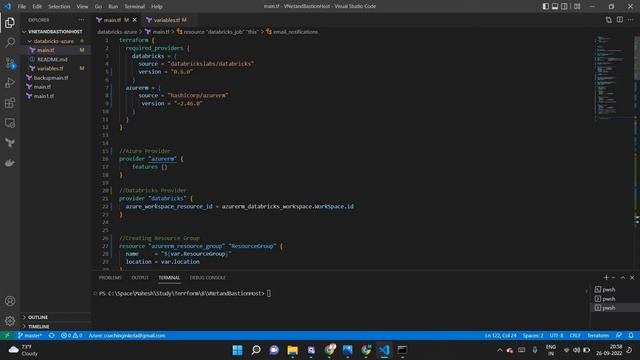Open the Accounts menu icon
This screenshot has width=640, height=360.
click(10, 301)
